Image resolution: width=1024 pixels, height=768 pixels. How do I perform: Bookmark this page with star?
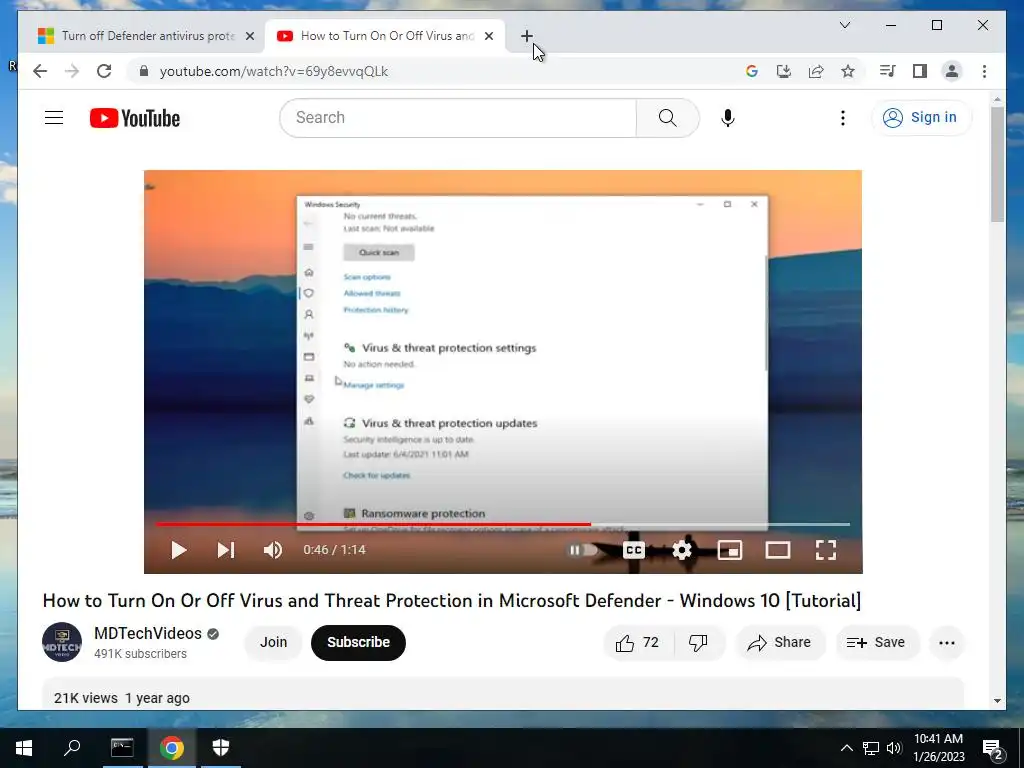(848, 71)
